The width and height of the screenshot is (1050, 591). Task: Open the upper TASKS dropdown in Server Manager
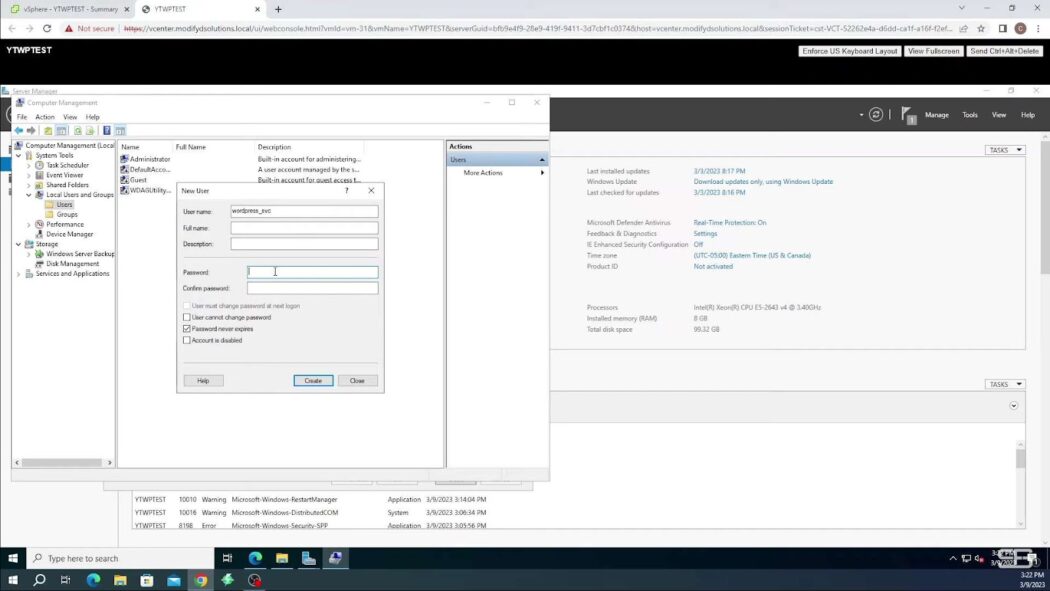click(1004, 150)
